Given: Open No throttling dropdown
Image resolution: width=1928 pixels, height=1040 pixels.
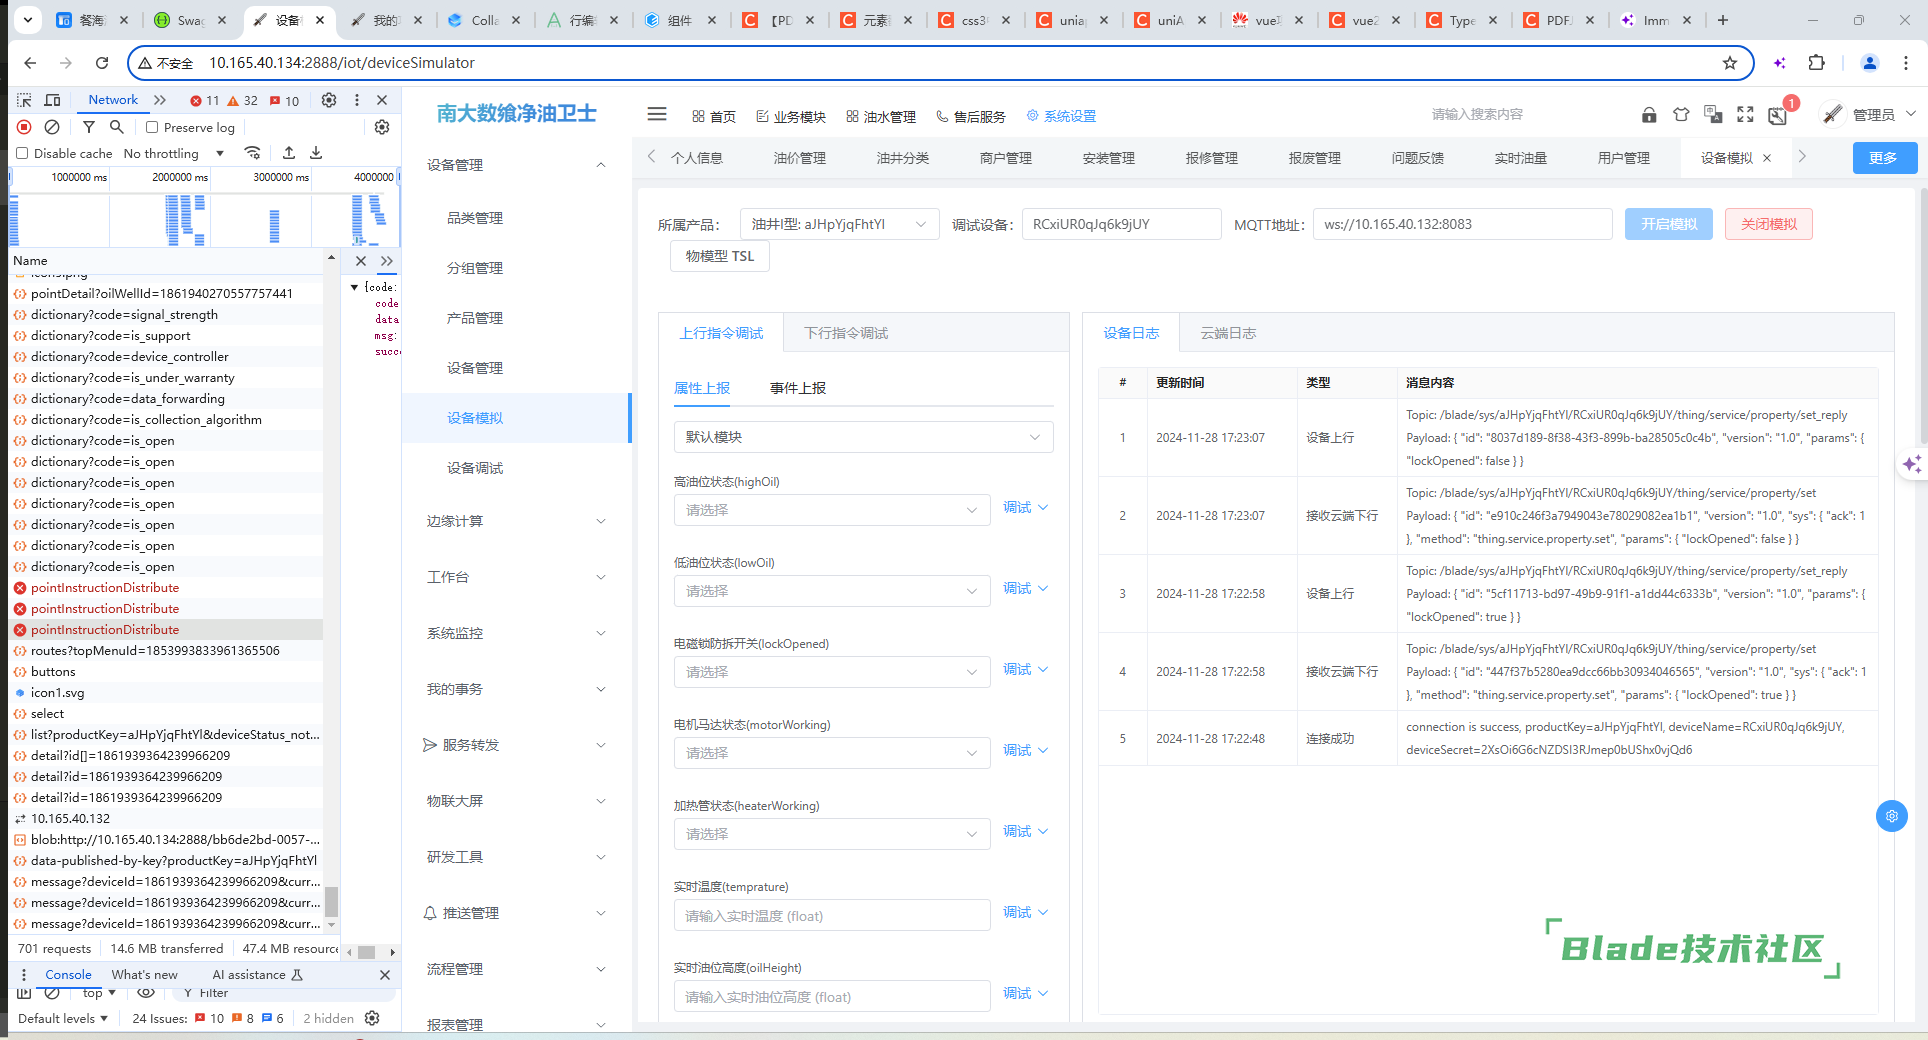Looking at the screenshot, I should point(174,153).
